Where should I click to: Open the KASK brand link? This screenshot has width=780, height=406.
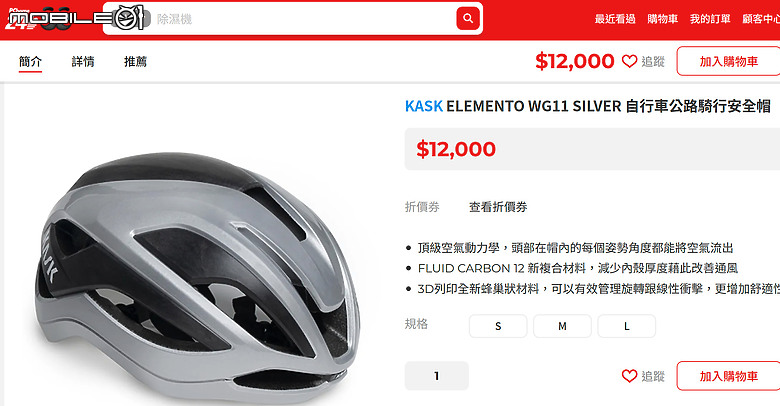pos(423,106)
